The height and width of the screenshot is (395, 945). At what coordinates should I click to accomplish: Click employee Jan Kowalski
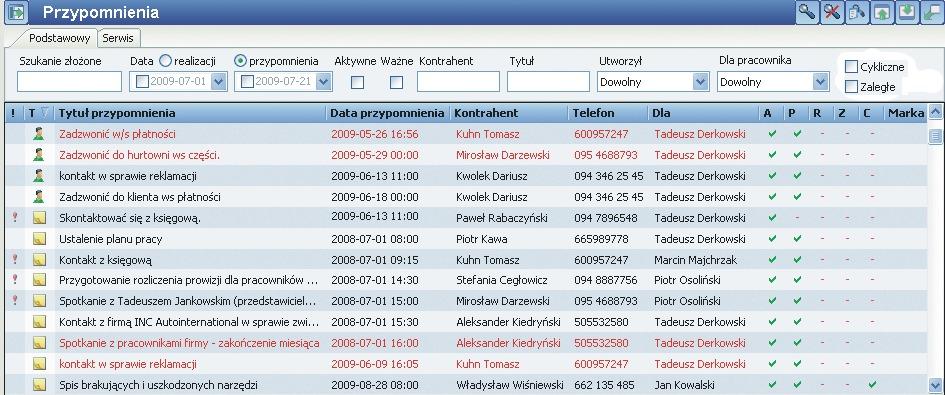coord(685,385)
